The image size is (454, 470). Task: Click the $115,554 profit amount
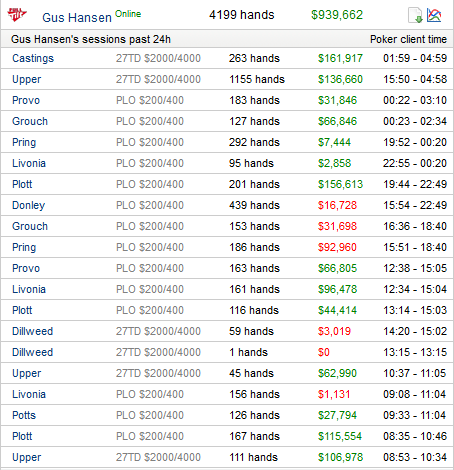click(x=340, y=436)
